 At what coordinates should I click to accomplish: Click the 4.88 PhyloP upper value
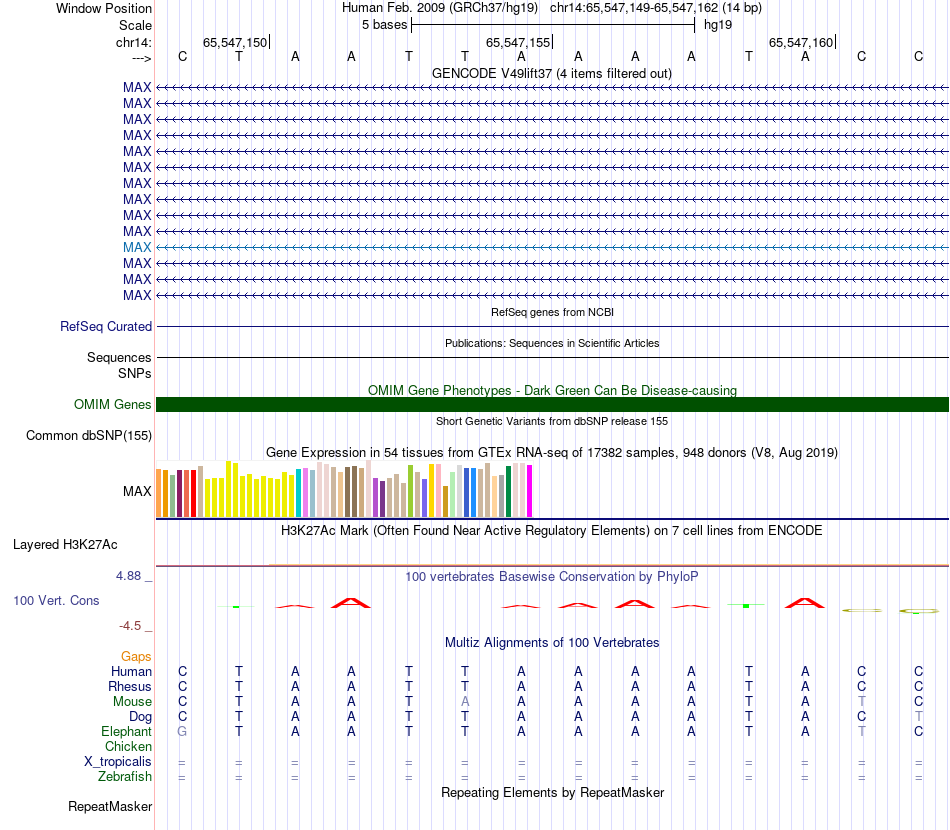128,576
